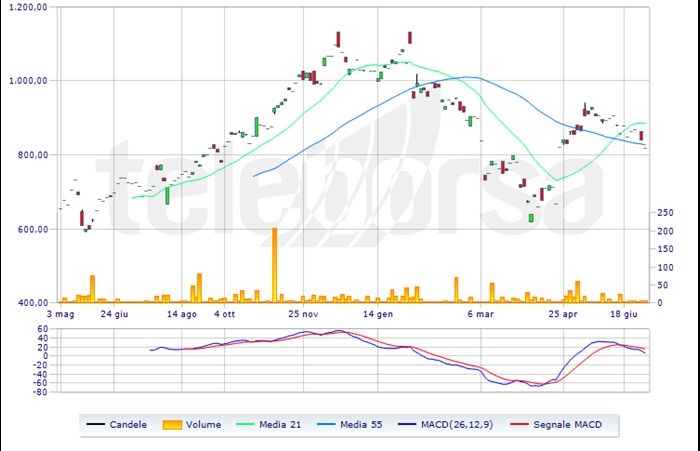Click the 4 ott date label
This screenshot has height=451, width=700.
[x=224, y=314]
